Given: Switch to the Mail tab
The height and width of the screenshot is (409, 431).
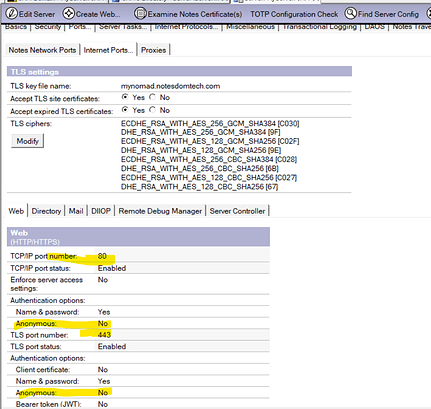Looking at the screenshot, I should click(x=76, y=211).
